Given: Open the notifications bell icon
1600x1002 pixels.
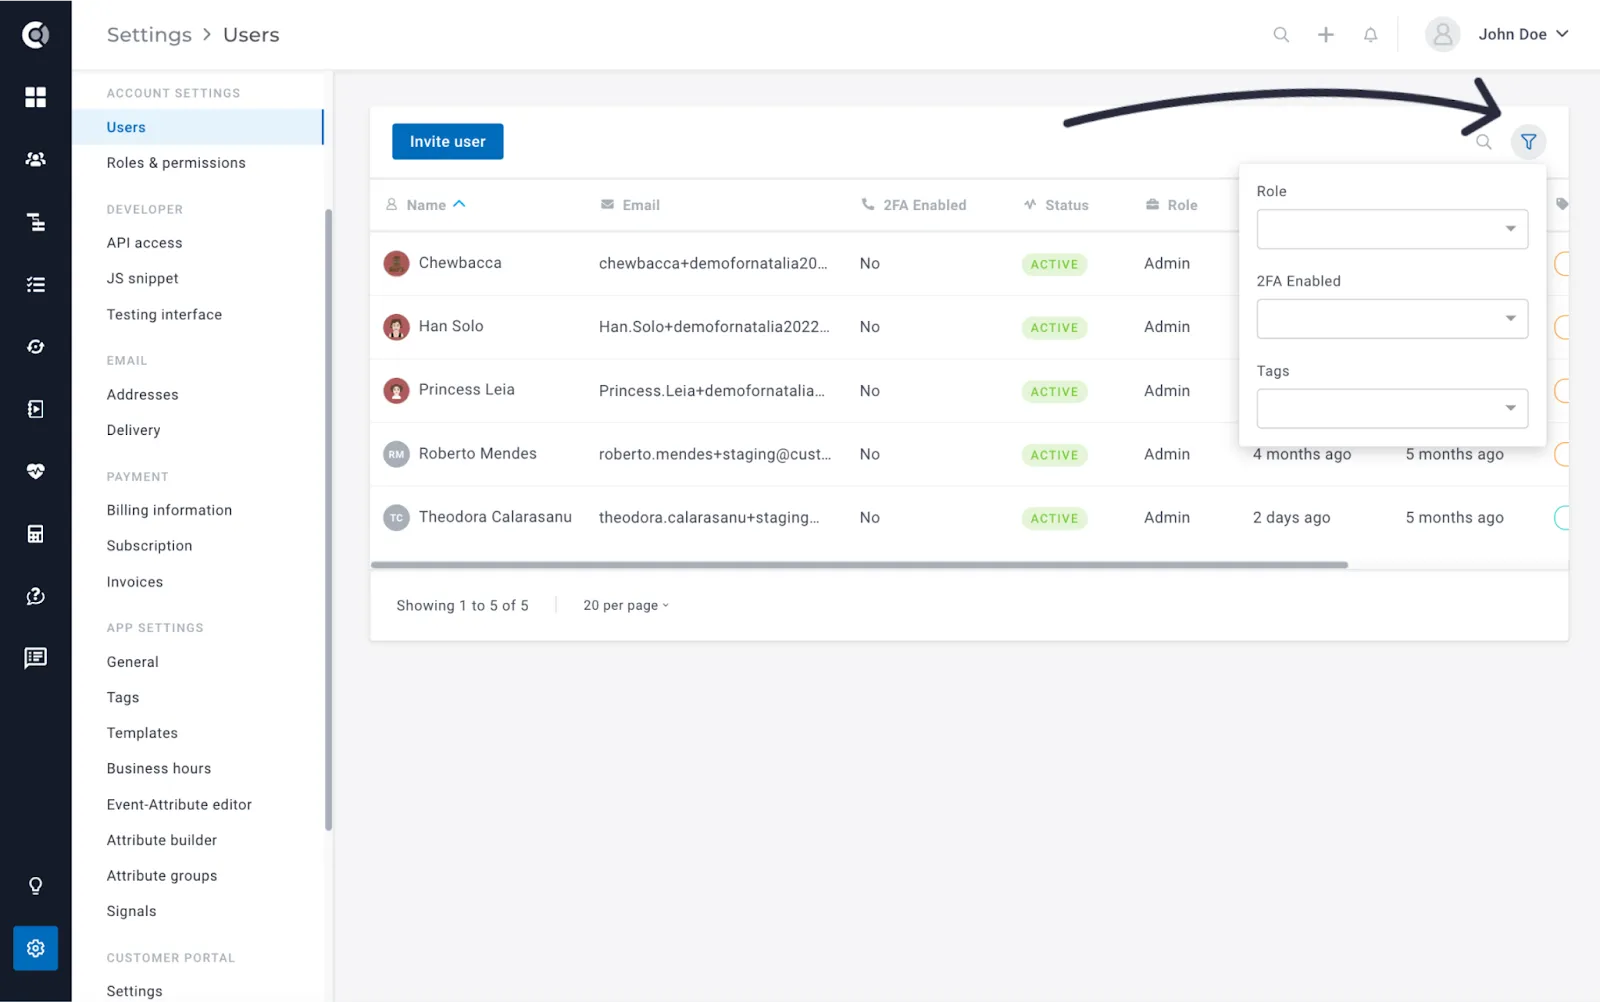Looking at the screenshot, I should tap(1371, 35).
